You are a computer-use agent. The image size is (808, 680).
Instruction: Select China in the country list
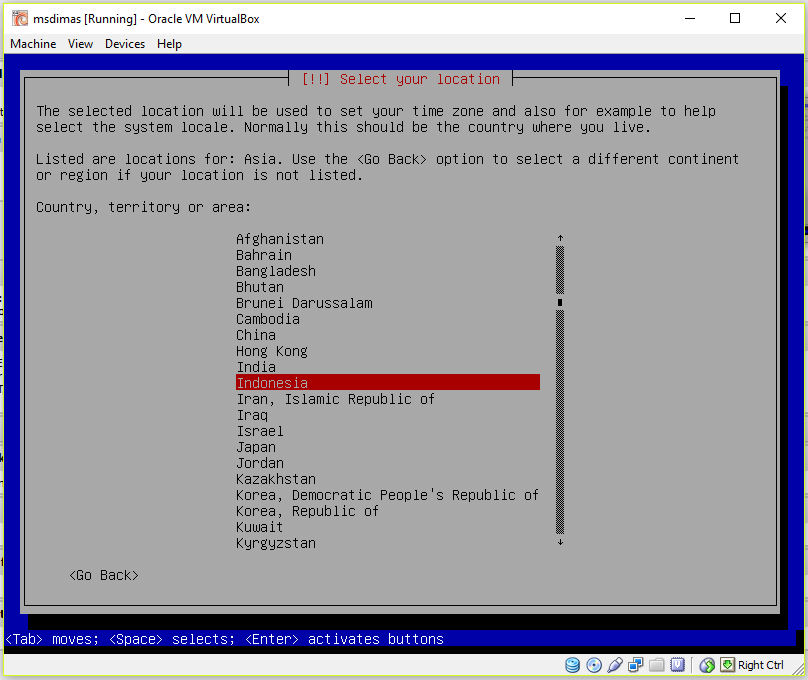(x=256, y=335)
